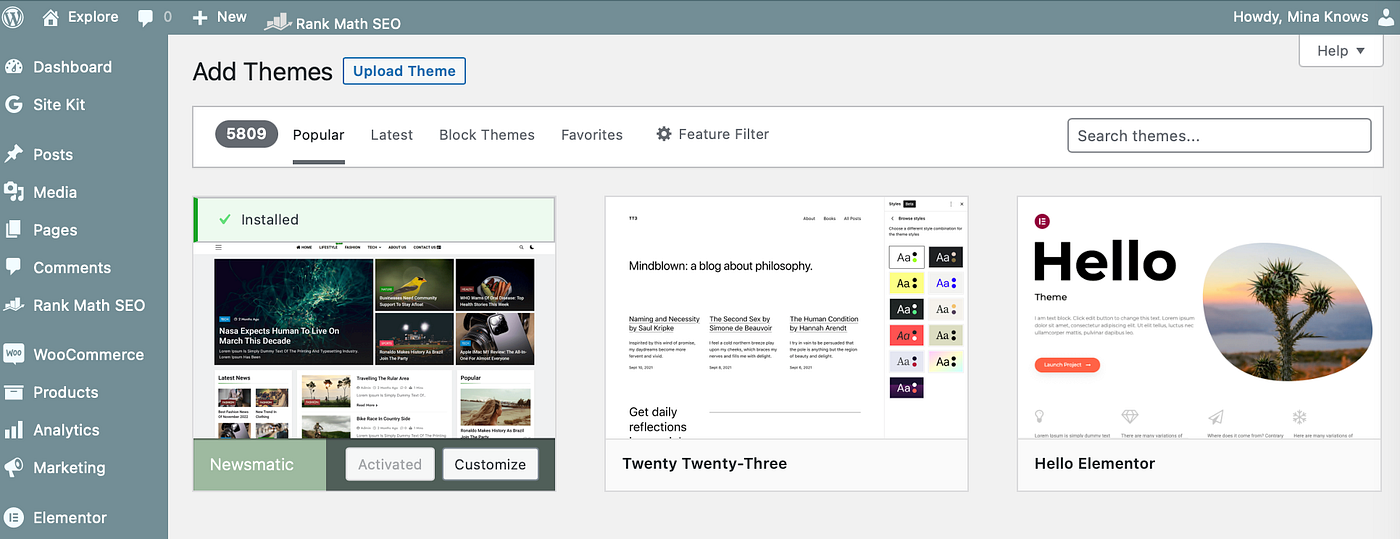Switch to the Block Themes tab

tap(487, 135)
